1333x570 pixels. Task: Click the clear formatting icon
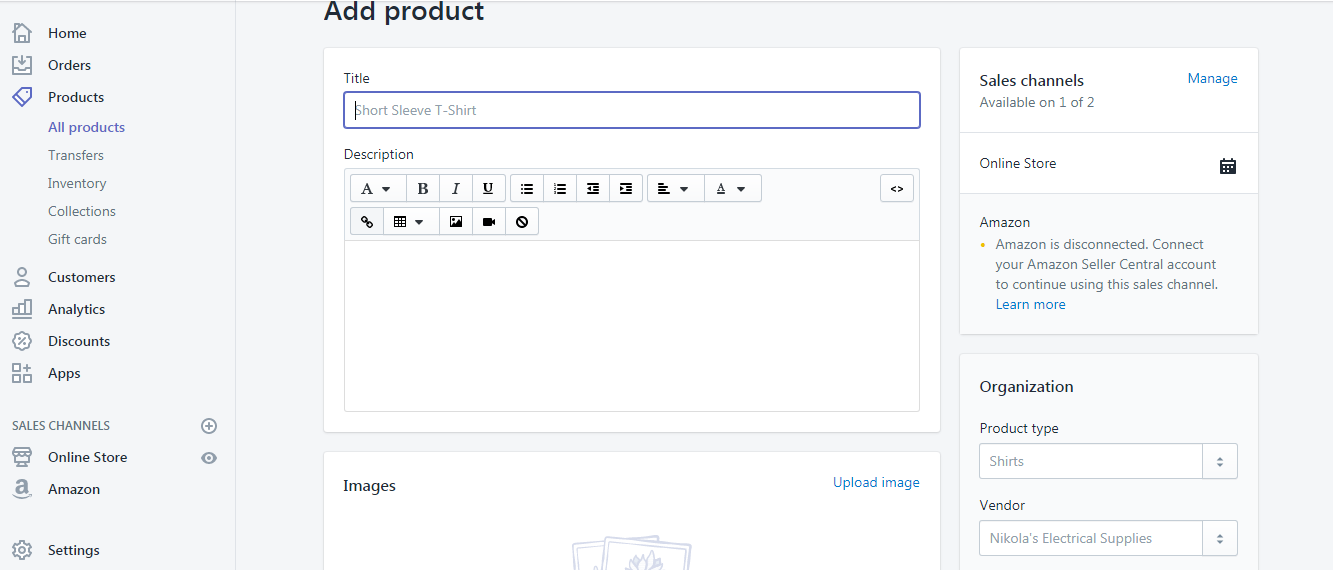[522, 222]
